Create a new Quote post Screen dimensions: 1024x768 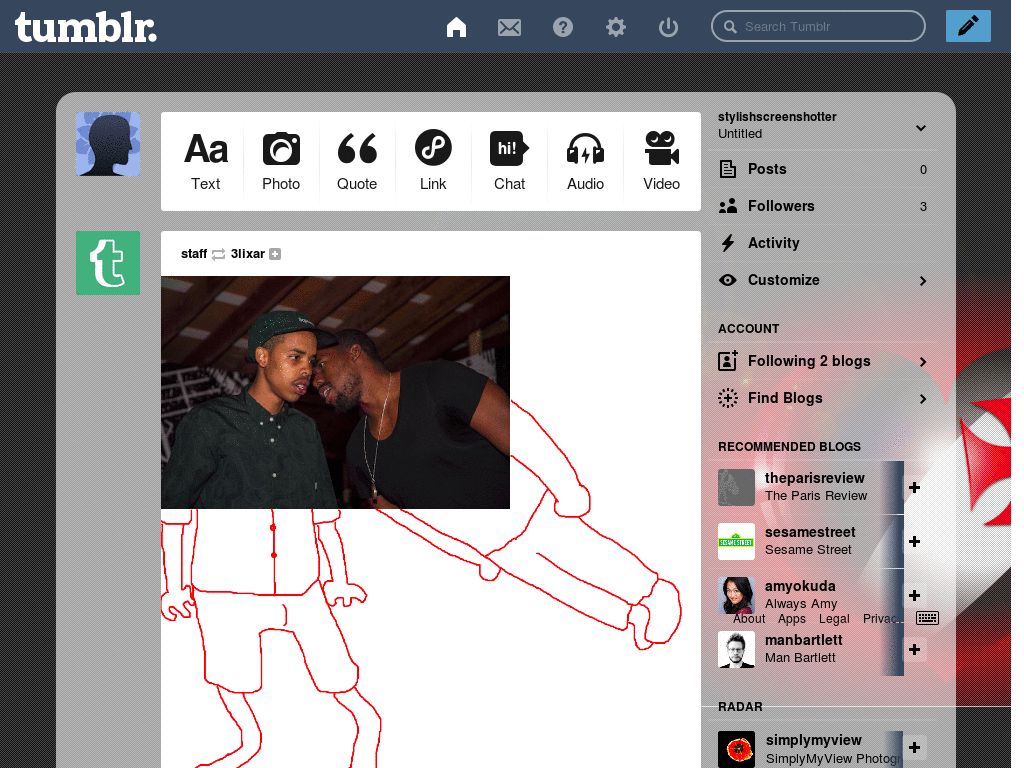(357, 161)
